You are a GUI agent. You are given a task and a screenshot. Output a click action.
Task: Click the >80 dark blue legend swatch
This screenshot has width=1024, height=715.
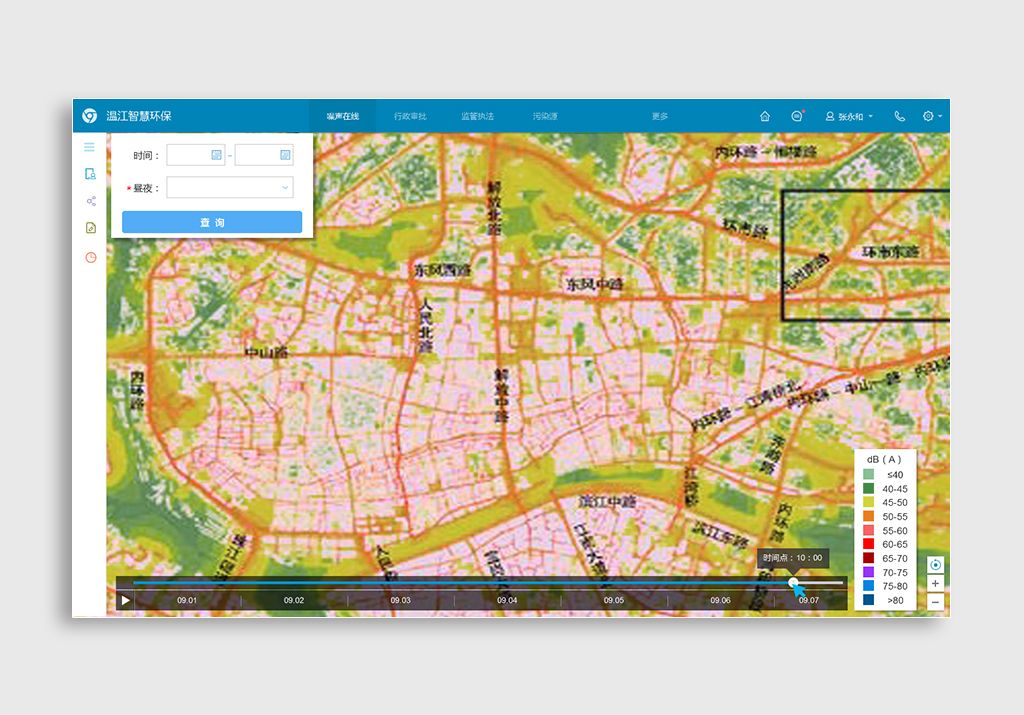pos(869,600)
